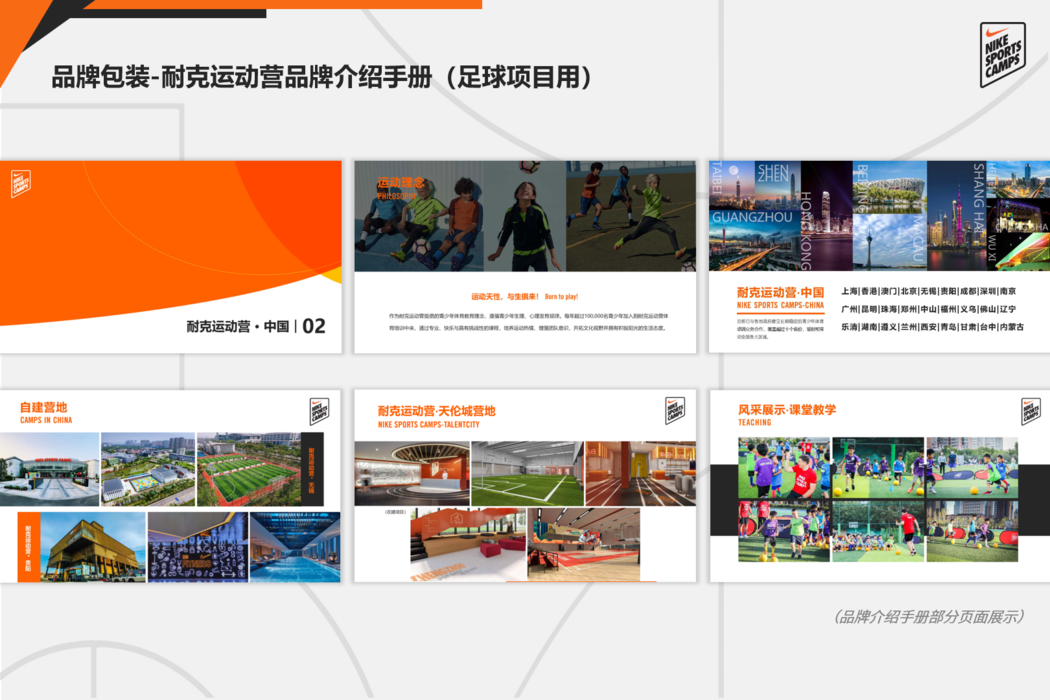Click the 自建营地 heading

point(44,407)
